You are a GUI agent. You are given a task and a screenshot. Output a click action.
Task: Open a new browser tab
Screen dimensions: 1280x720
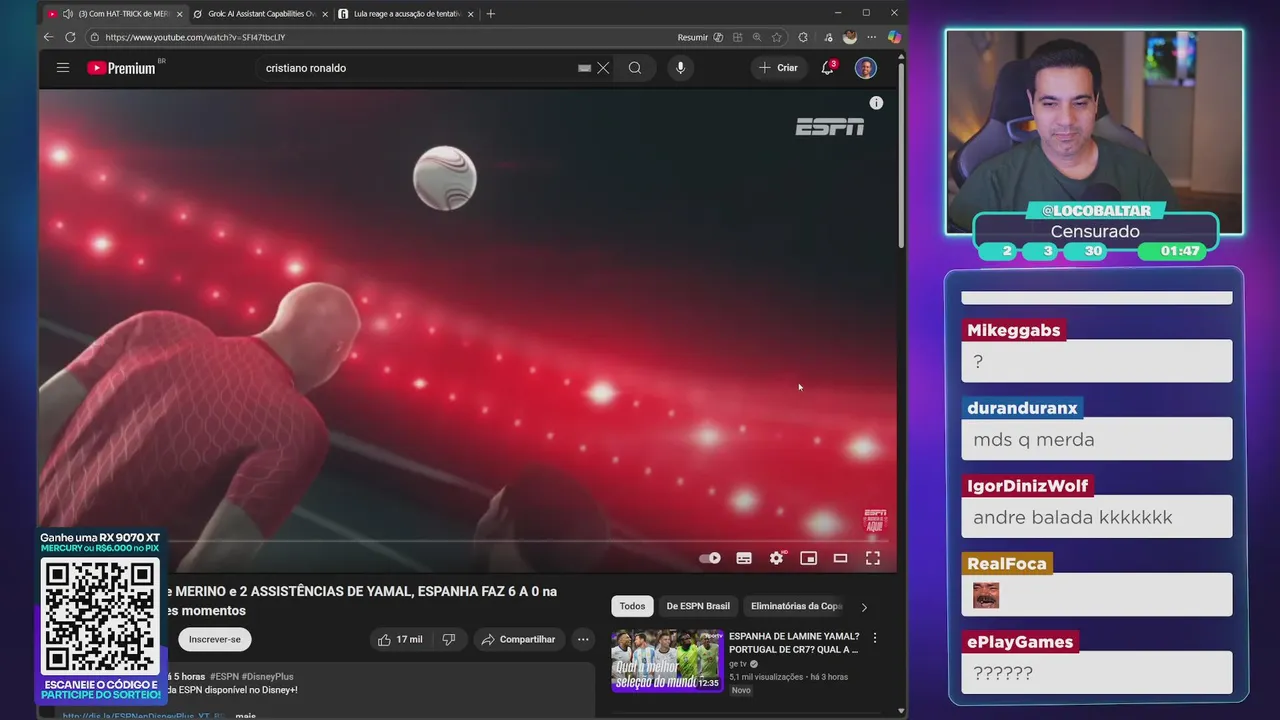tap(490, 14)
